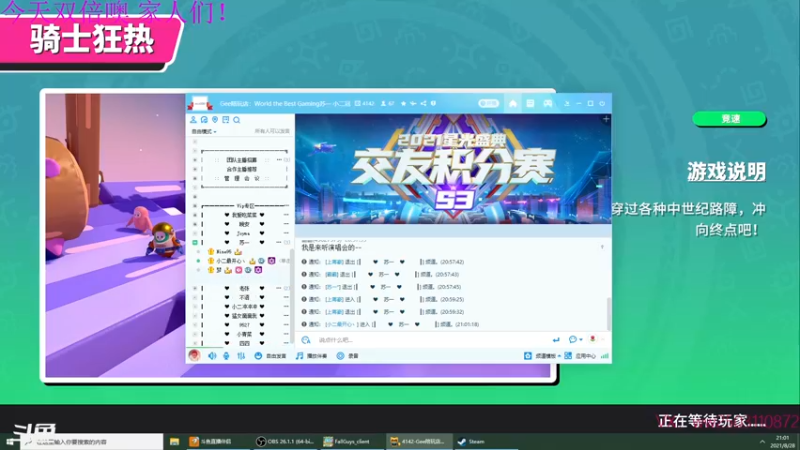
Task: Expand the 管理会议 channel row
Action: click(x=195, y=178)
